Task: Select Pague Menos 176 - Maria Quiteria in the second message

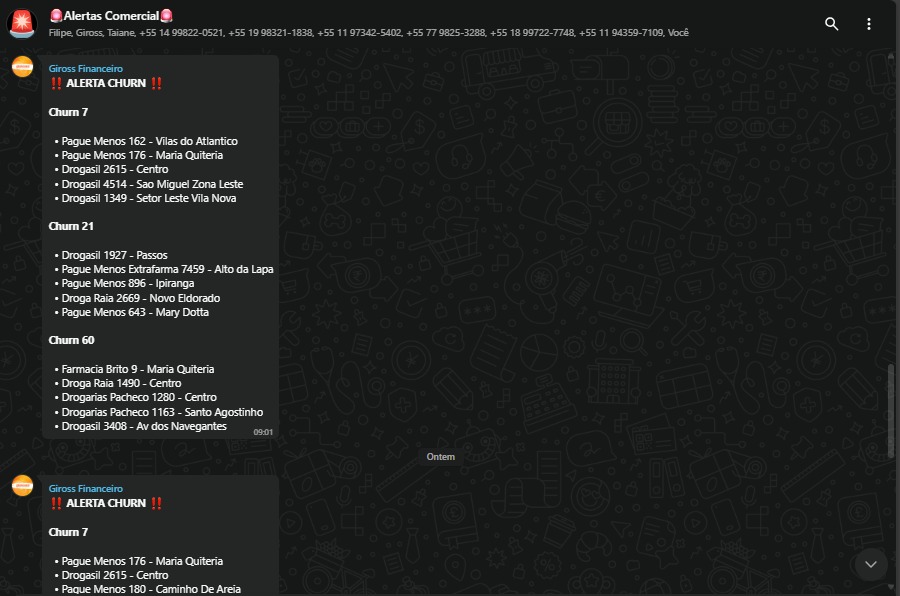Action: [142, 561]
